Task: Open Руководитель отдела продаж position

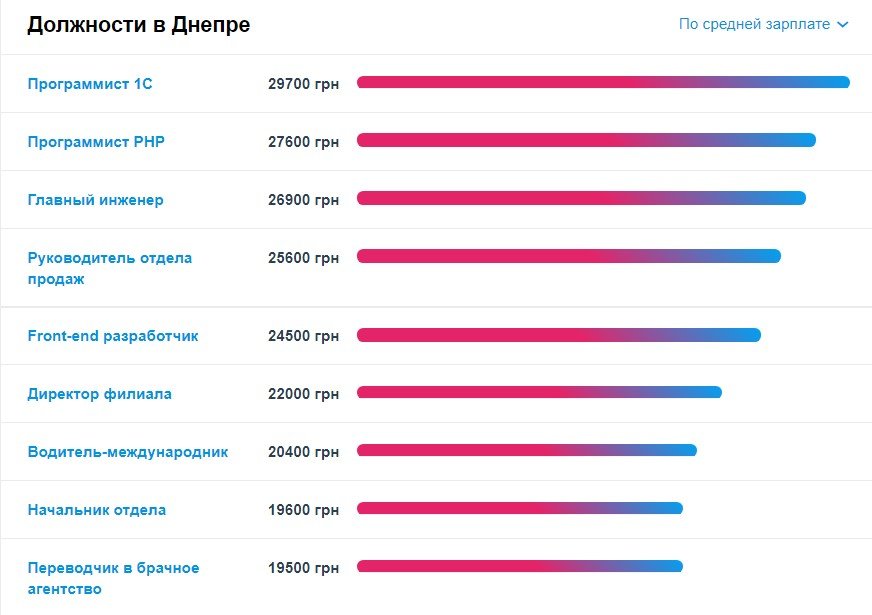Action: [109, 268]
